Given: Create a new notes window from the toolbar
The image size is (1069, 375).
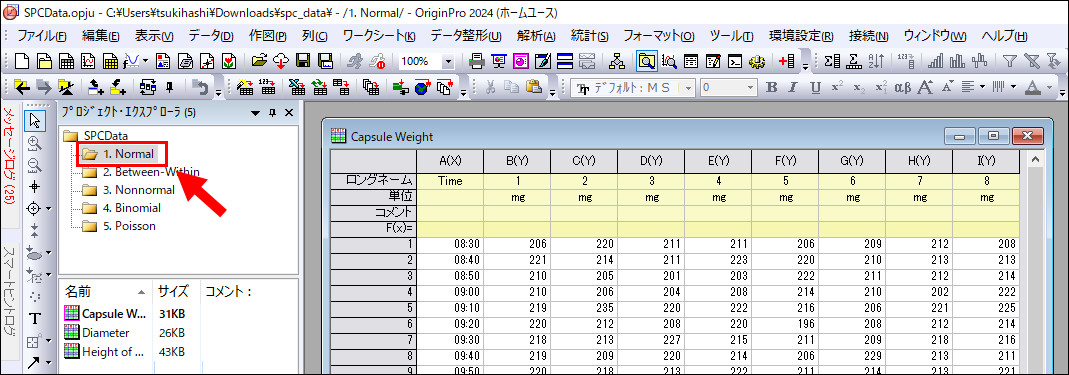Looking at the screenshot, I should [185, 61].
